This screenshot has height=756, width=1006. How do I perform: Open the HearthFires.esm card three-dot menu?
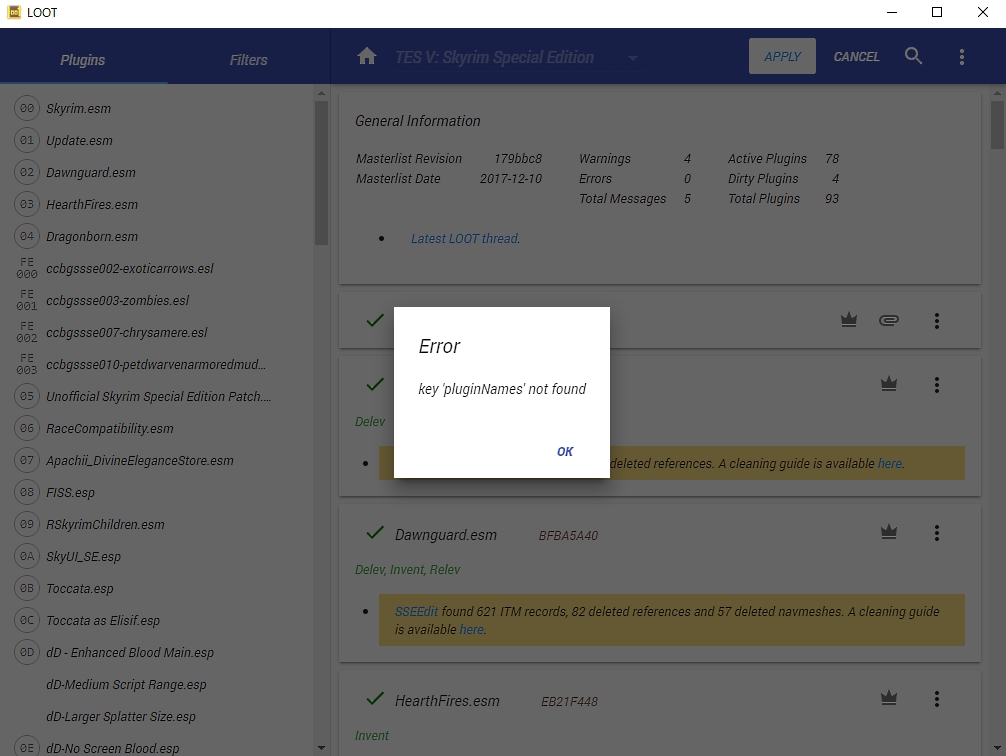937,698
